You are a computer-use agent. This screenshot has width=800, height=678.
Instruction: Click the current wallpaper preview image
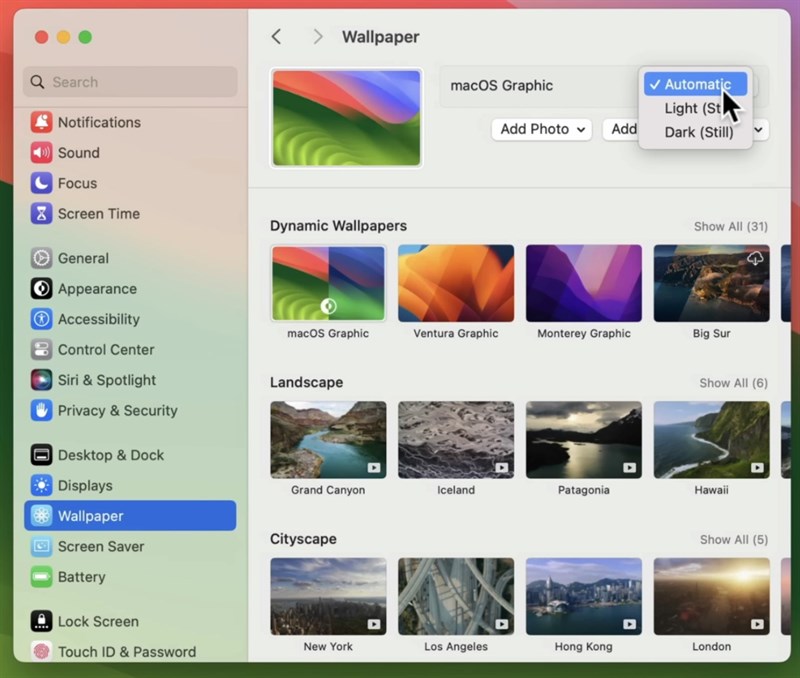tap(346, 118)
